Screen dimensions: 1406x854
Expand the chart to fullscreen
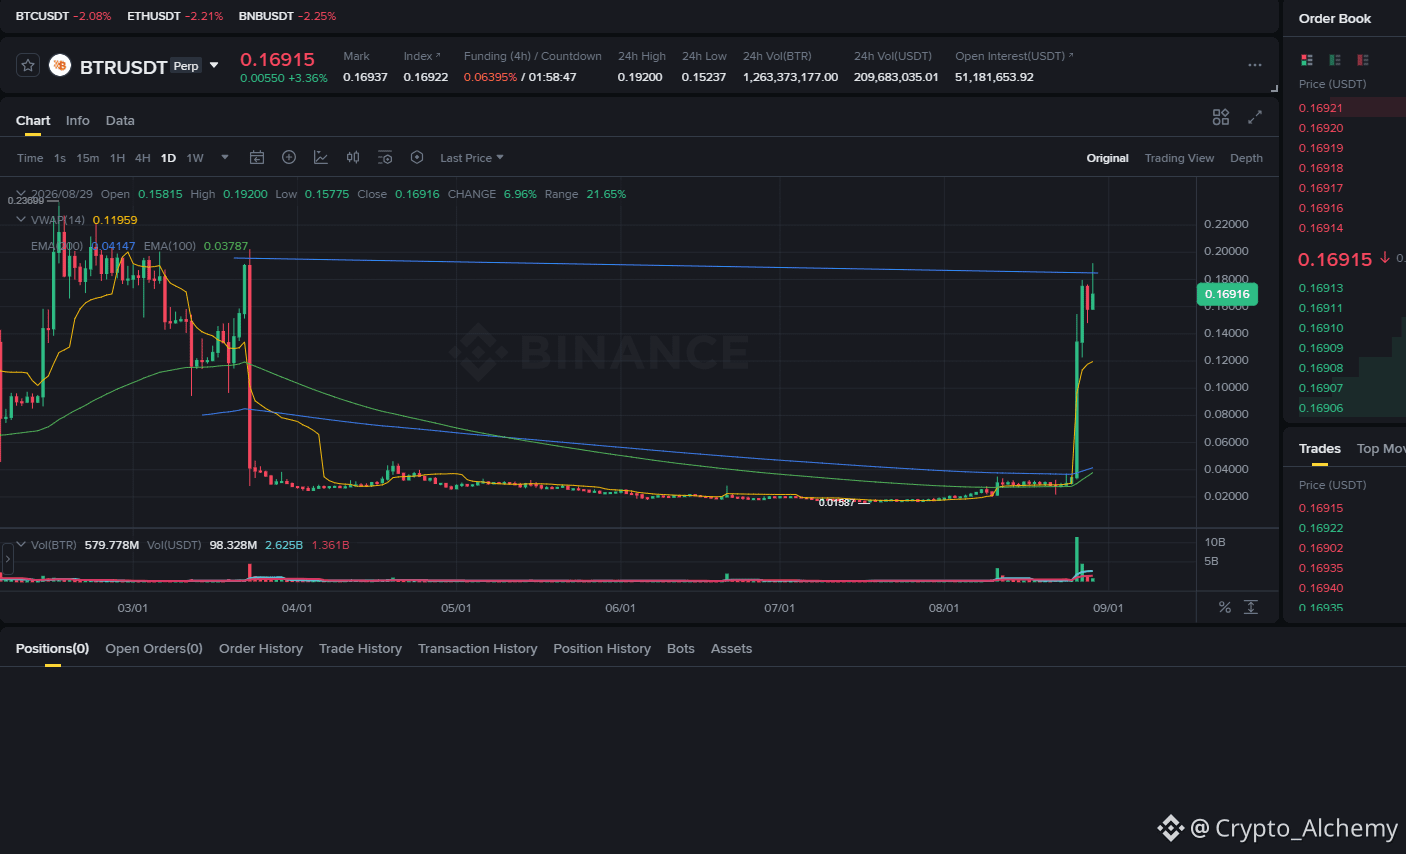pos(1255,117)
